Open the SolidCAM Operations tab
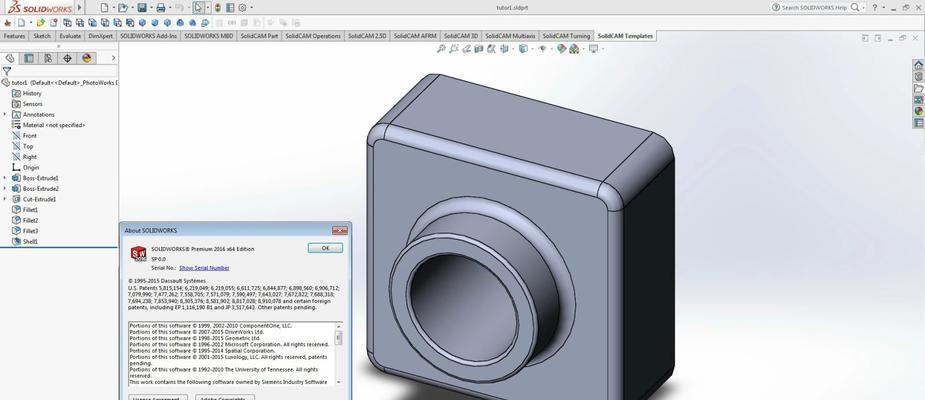Image resolution: width=925 pixels, height=400 pixels. 313,36
